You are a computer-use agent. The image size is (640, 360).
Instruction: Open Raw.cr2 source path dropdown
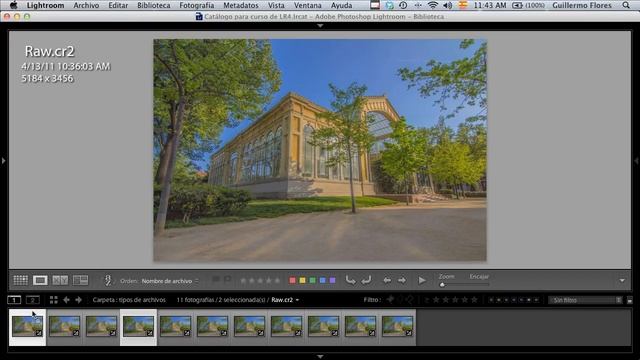pyautogui.click(x=285, y=300)
